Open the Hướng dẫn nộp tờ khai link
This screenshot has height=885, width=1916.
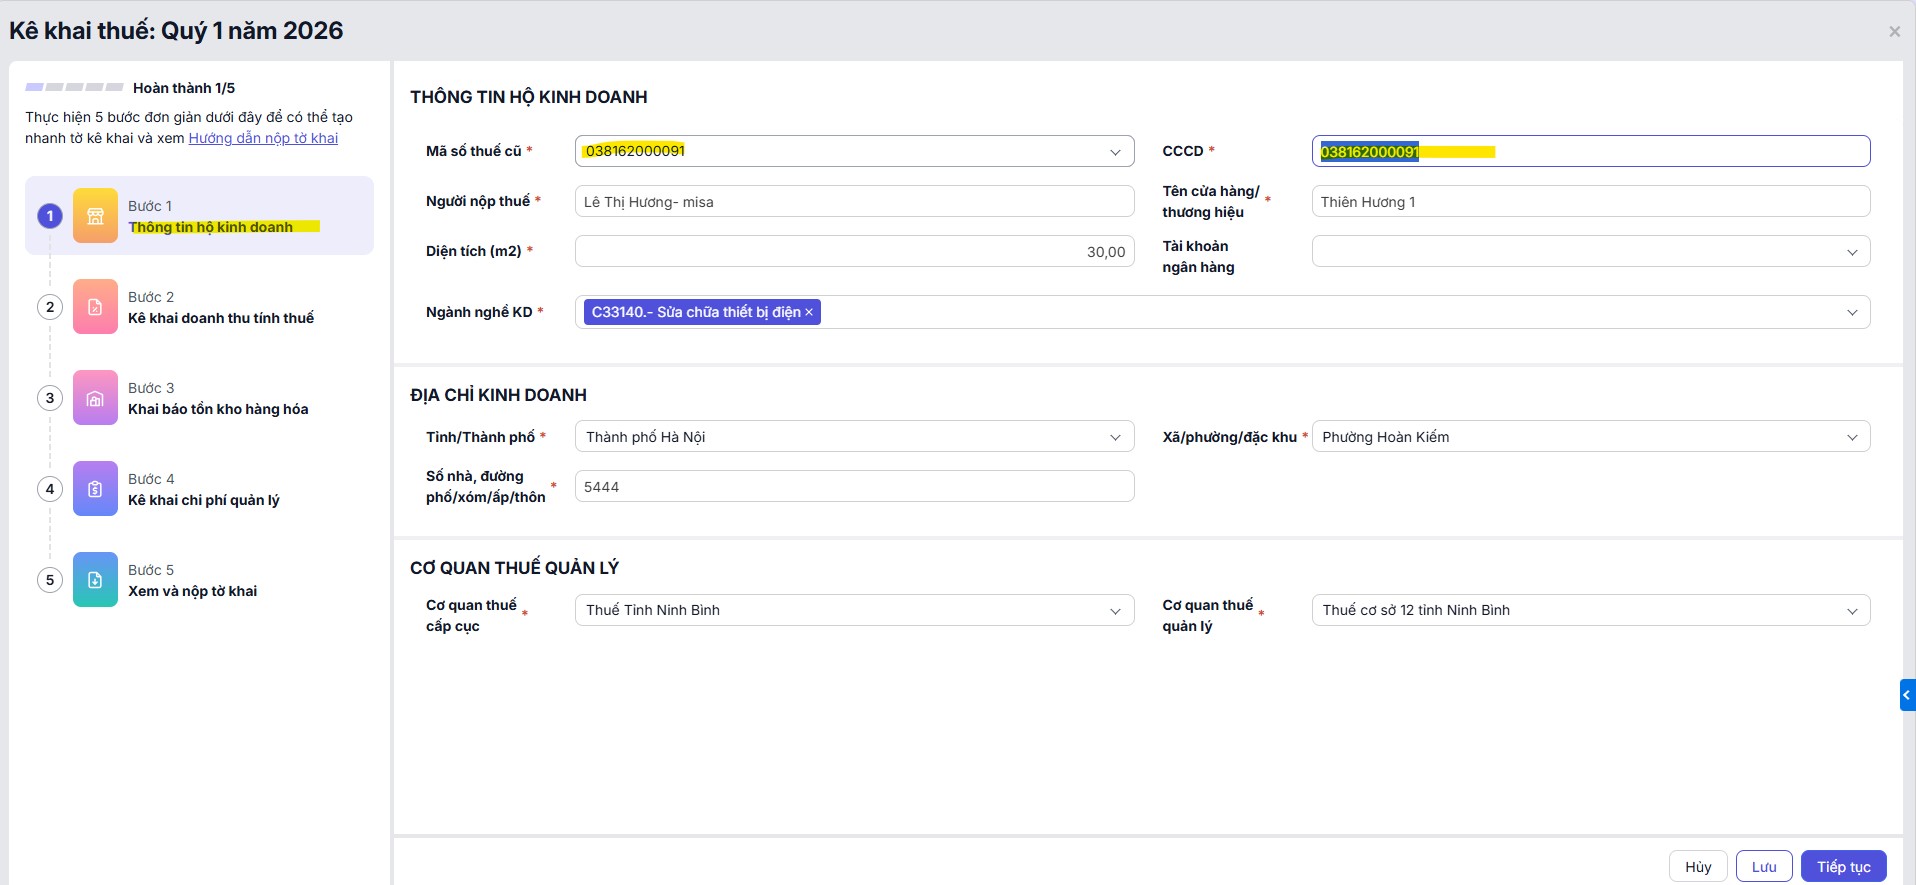263,138
